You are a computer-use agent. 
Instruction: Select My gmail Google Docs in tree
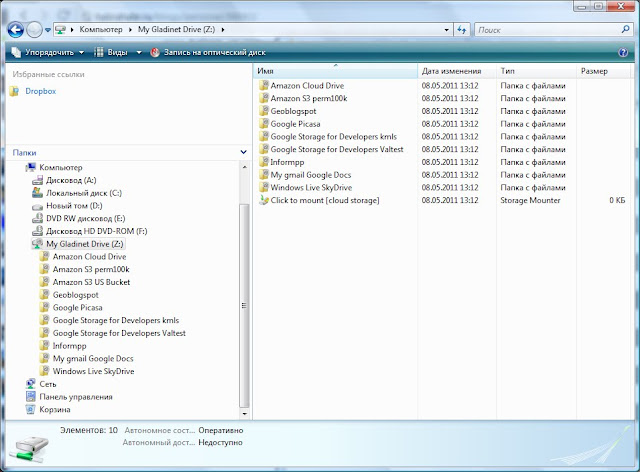pyautogui.click(x=93, y=358)
